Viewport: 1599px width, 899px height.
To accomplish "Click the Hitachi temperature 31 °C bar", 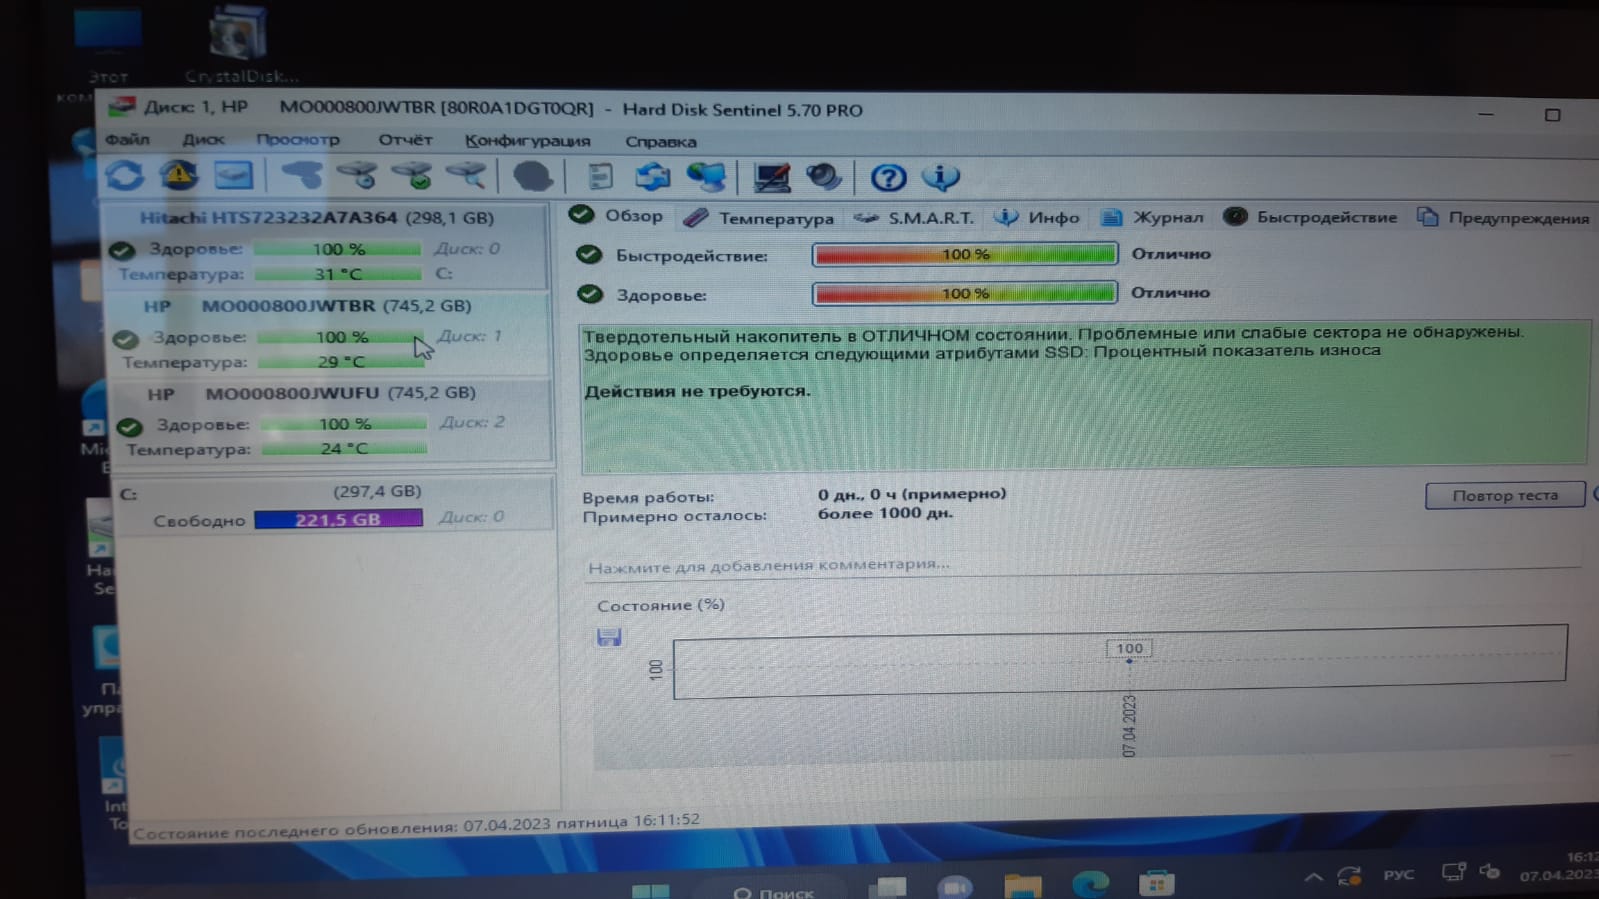I will pos(338,273).
